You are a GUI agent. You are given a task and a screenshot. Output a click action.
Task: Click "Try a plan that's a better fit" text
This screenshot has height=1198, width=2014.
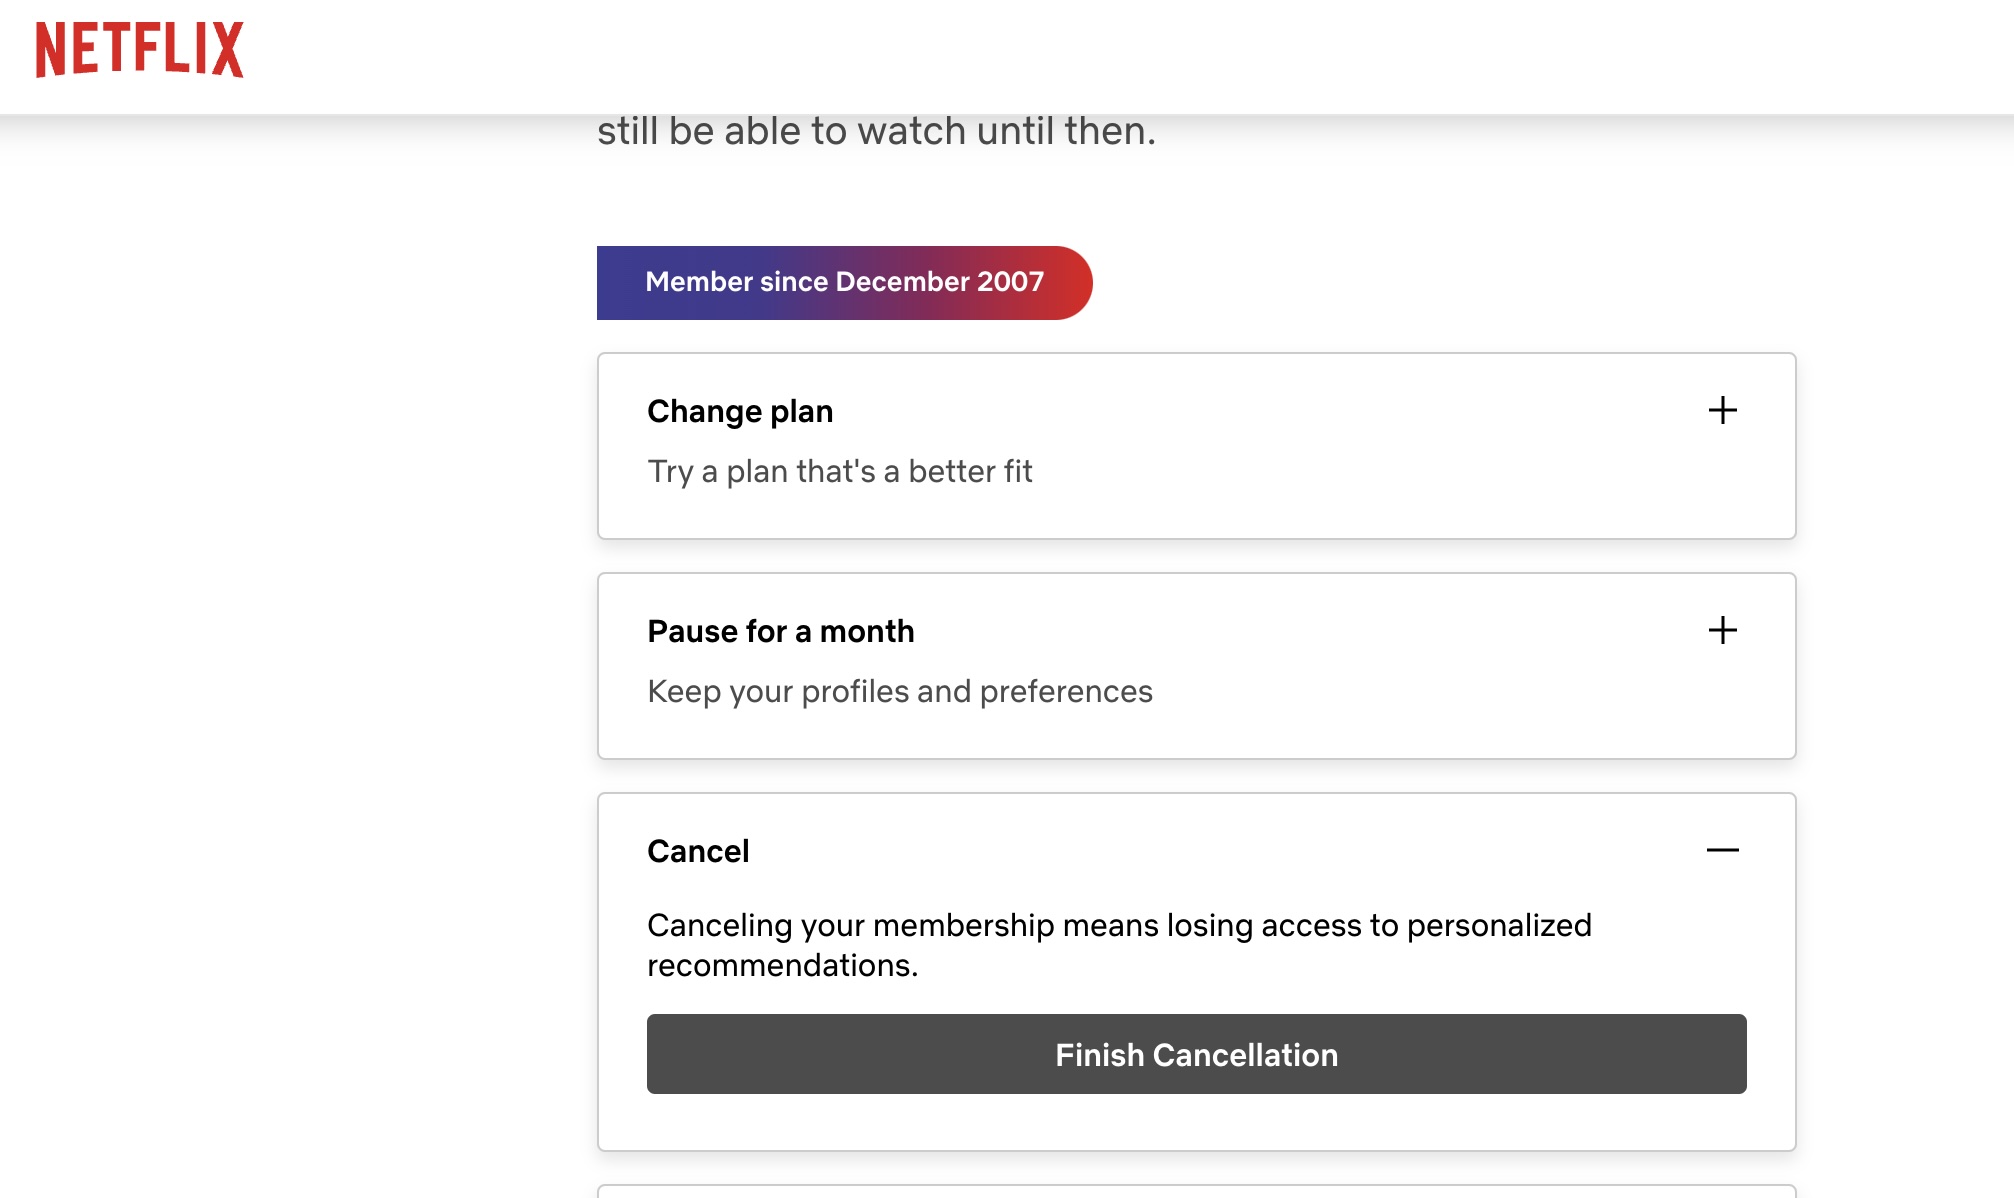tap(839, 471)
